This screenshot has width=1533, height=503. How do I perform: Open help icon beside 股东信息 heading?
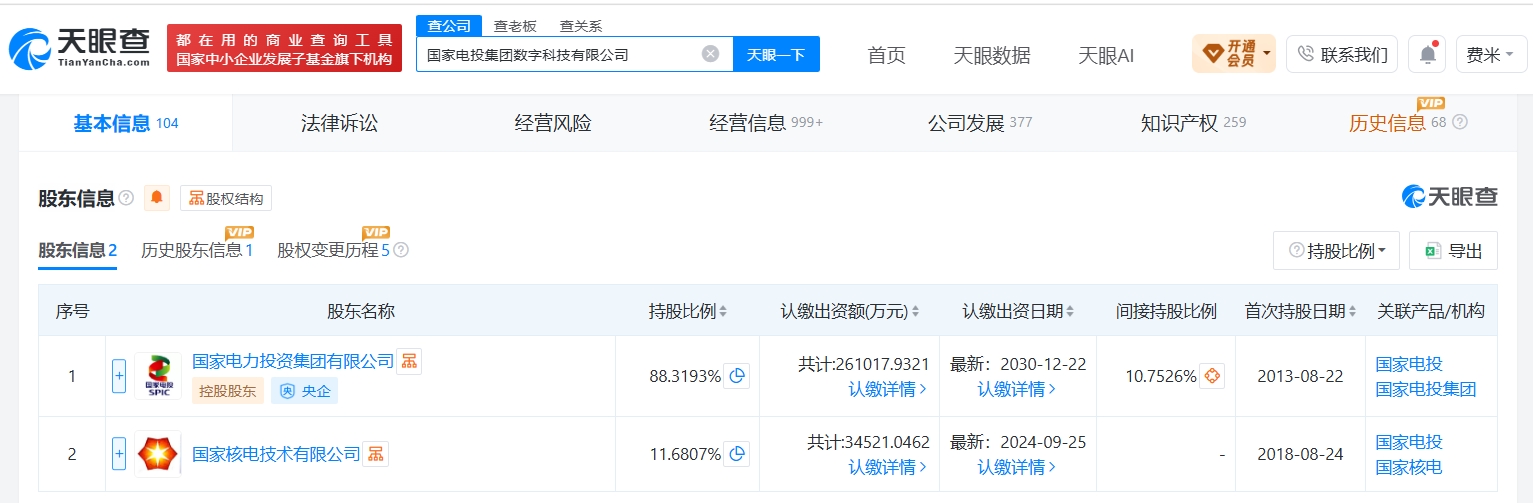click(126, 198)
